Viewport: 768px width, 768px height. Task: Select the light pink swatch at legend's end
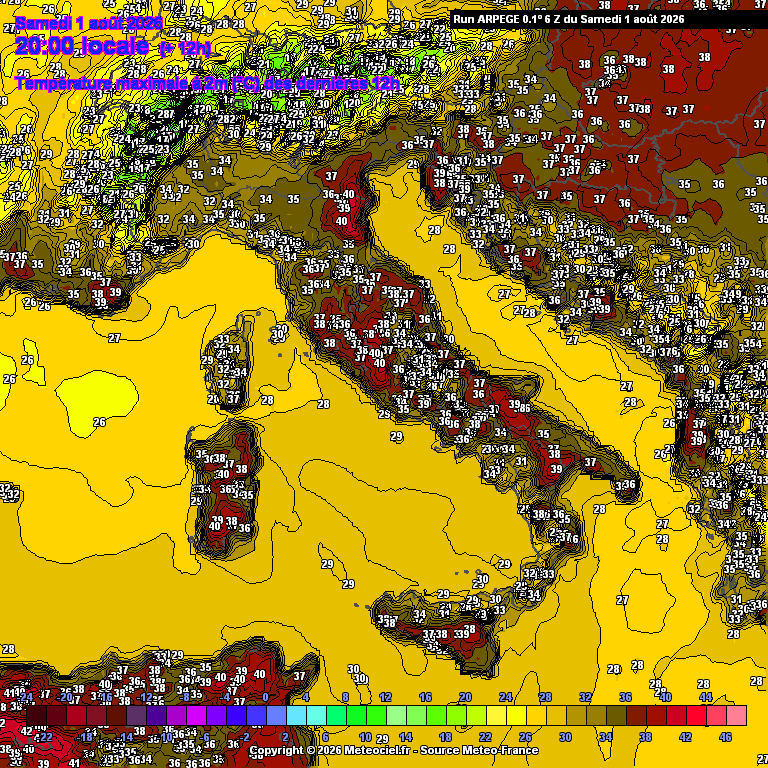tap(737, 716)
